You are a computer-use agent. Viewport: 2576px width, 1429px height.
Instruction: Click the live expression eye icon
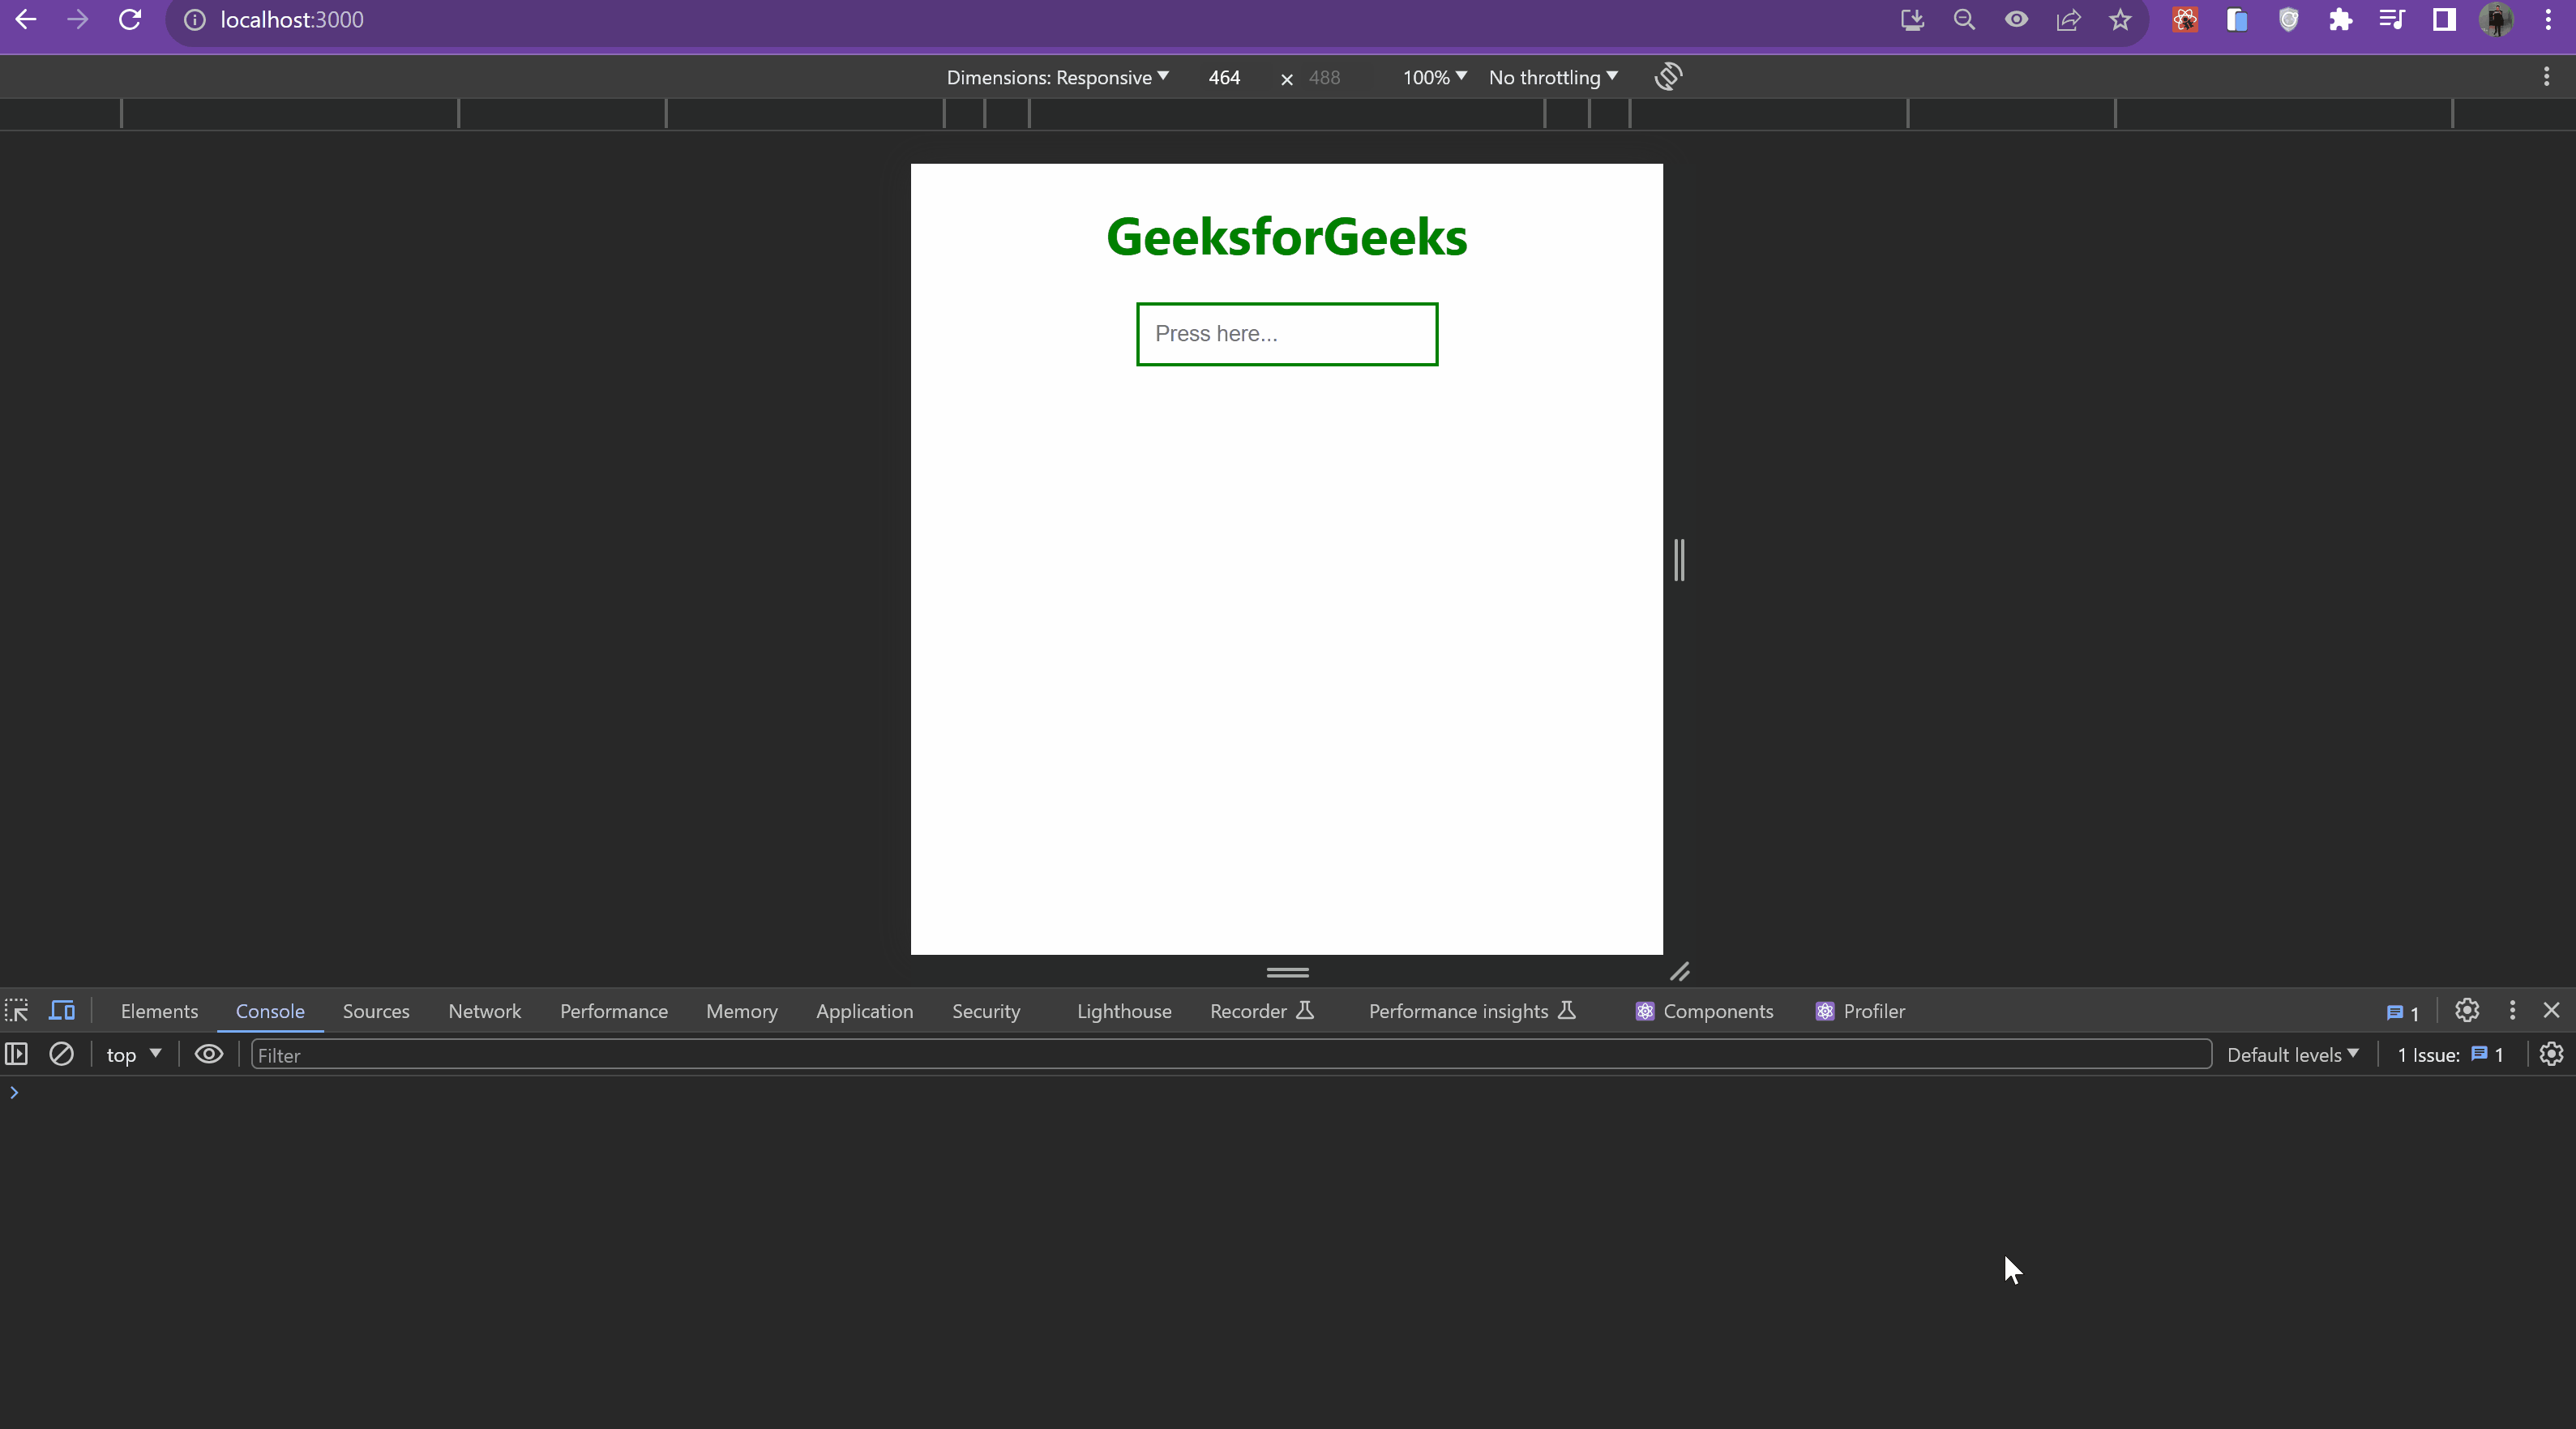(208, 1054)
